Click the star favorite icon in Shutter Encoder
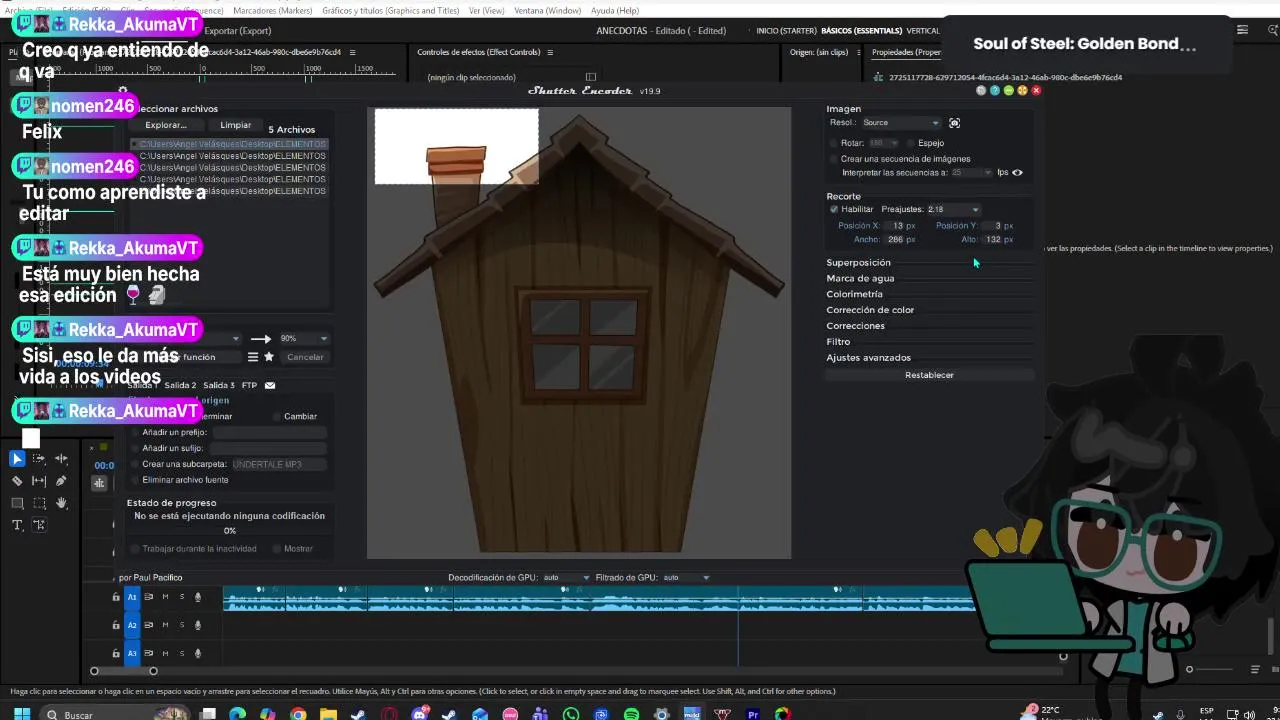1280x720 pixels. click(x=269, y=357)
